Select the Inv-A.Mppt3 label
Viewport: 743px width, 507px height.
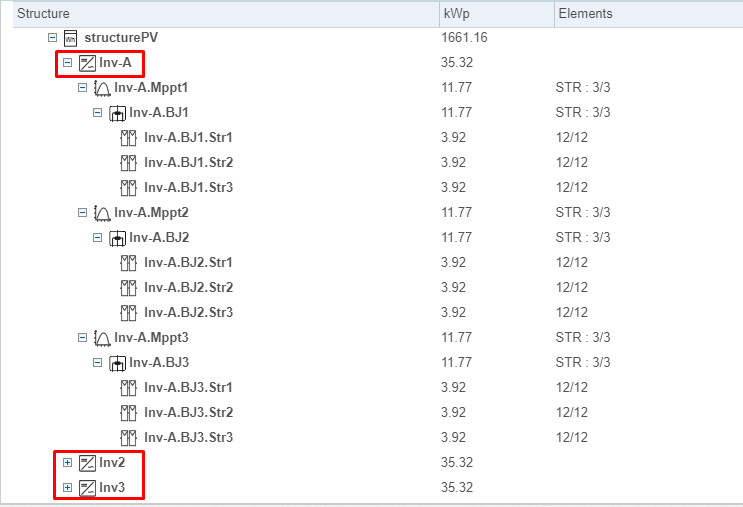(151, 338)
